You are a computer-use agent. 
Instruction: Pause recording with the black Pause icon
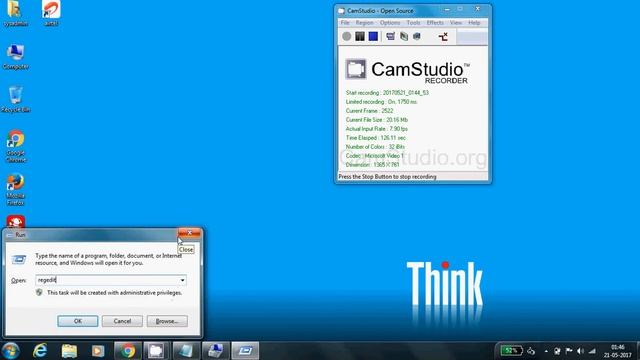pos(360,36)
